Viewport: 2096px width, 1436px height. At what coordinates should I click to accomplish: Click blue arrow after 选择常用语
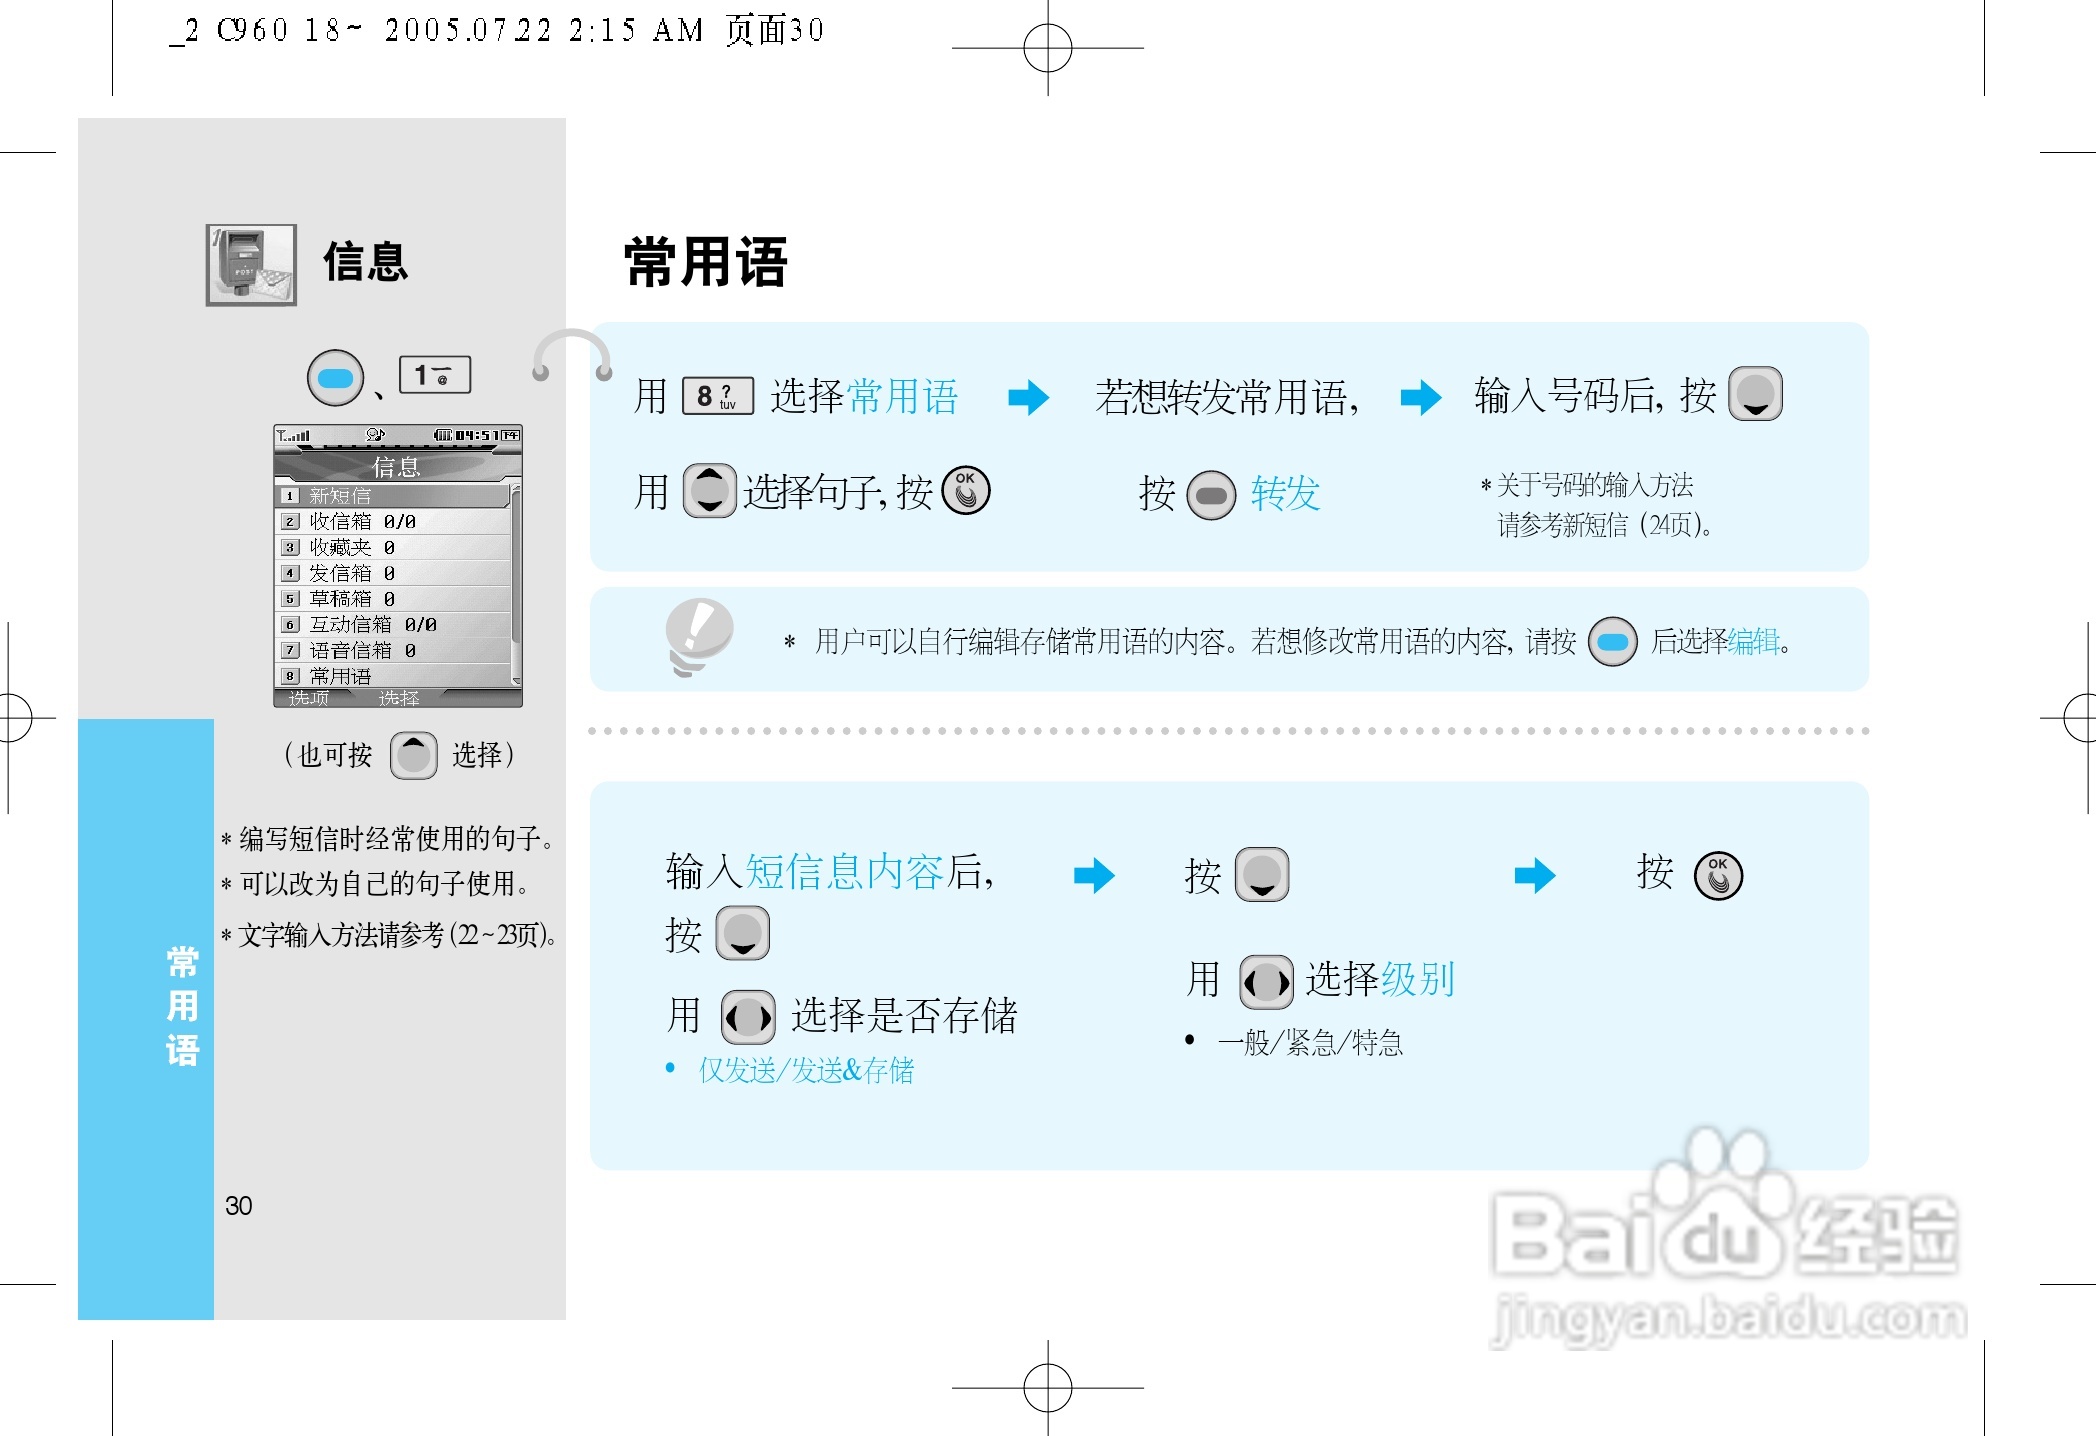(1028, 397)
